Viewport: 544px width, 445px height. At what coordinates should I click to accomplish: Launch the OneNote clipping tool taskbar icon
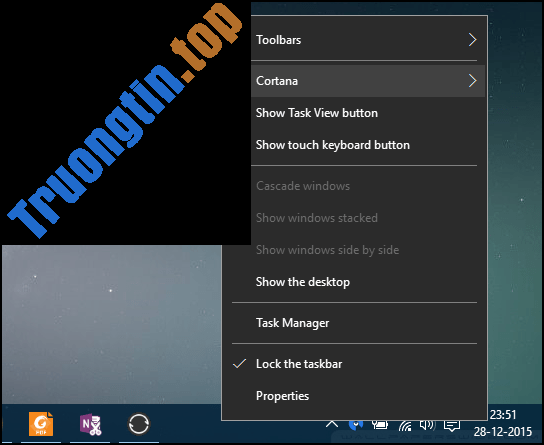(90, 424)
